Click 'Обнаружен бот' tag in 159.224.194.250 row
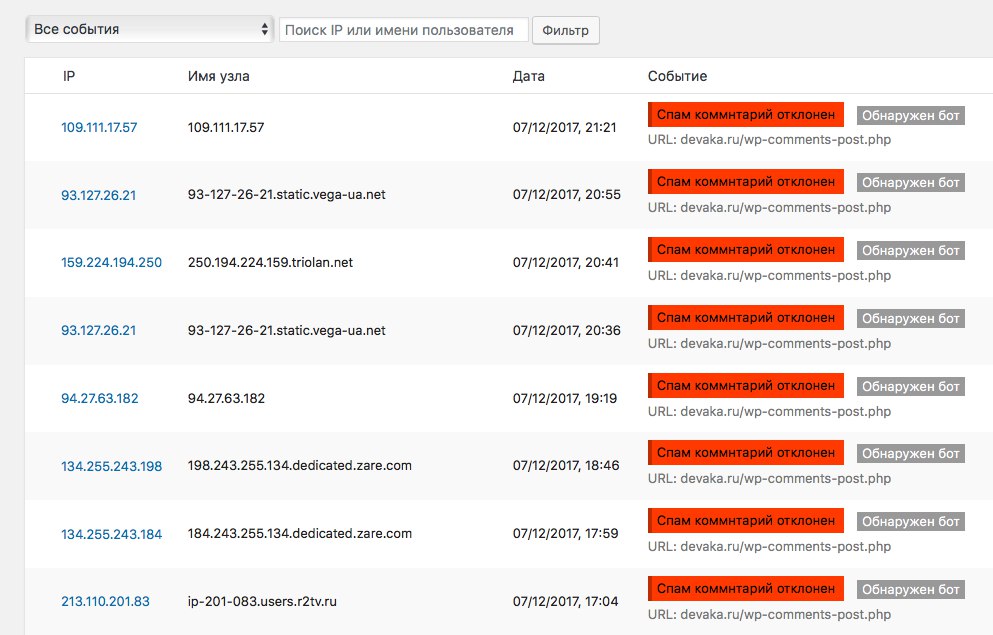 tap(911, 251)
